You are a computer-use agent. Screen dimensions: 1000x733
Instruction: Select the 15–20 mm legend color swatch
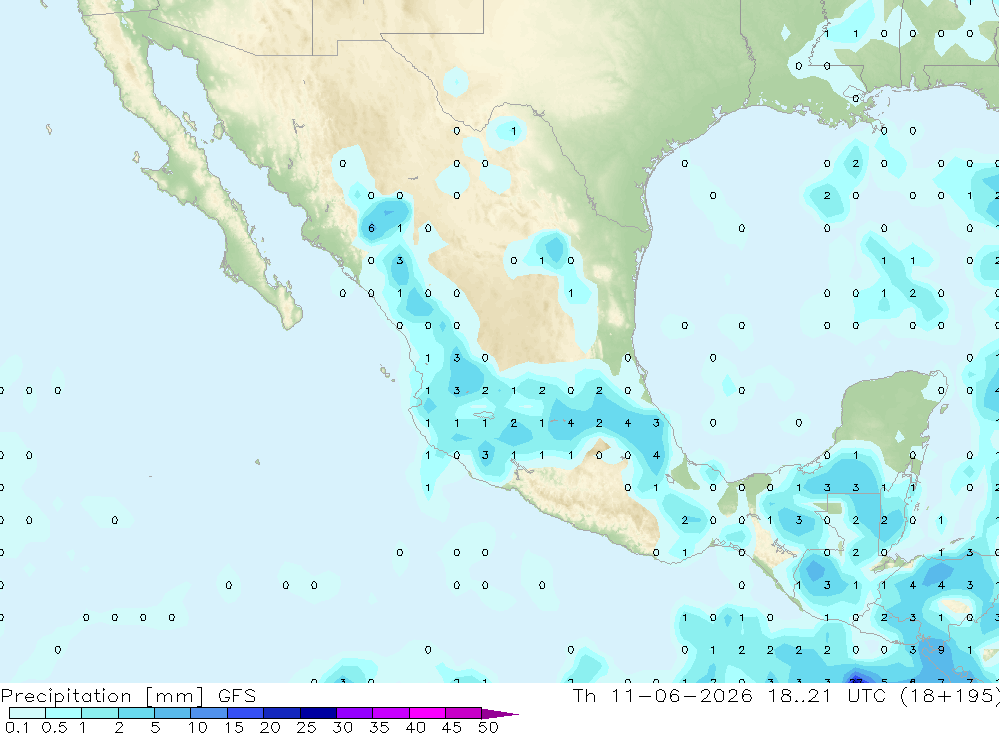pos(245,713)
